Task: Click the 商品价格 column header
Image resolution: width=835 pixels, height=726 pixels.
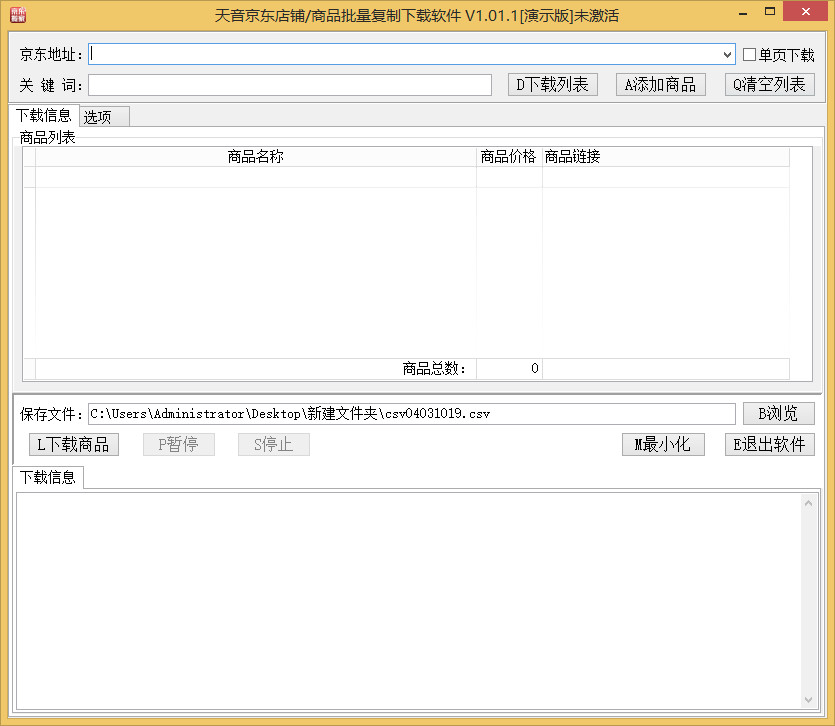Action: [x=509, y=157]
